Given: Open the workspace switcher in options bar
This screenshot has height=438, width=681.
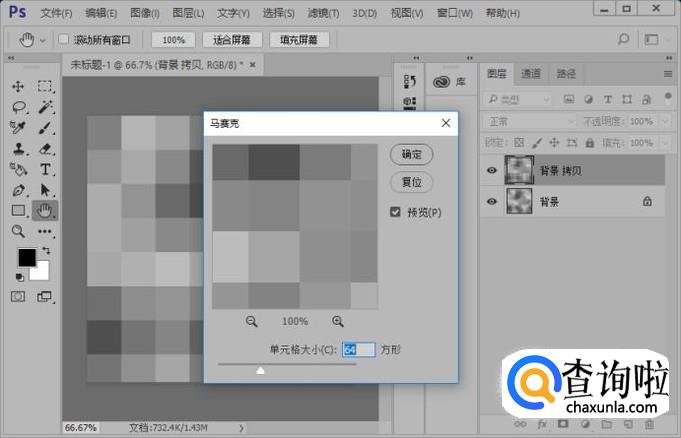Looking at the screenshot, I should pos(651,40).
